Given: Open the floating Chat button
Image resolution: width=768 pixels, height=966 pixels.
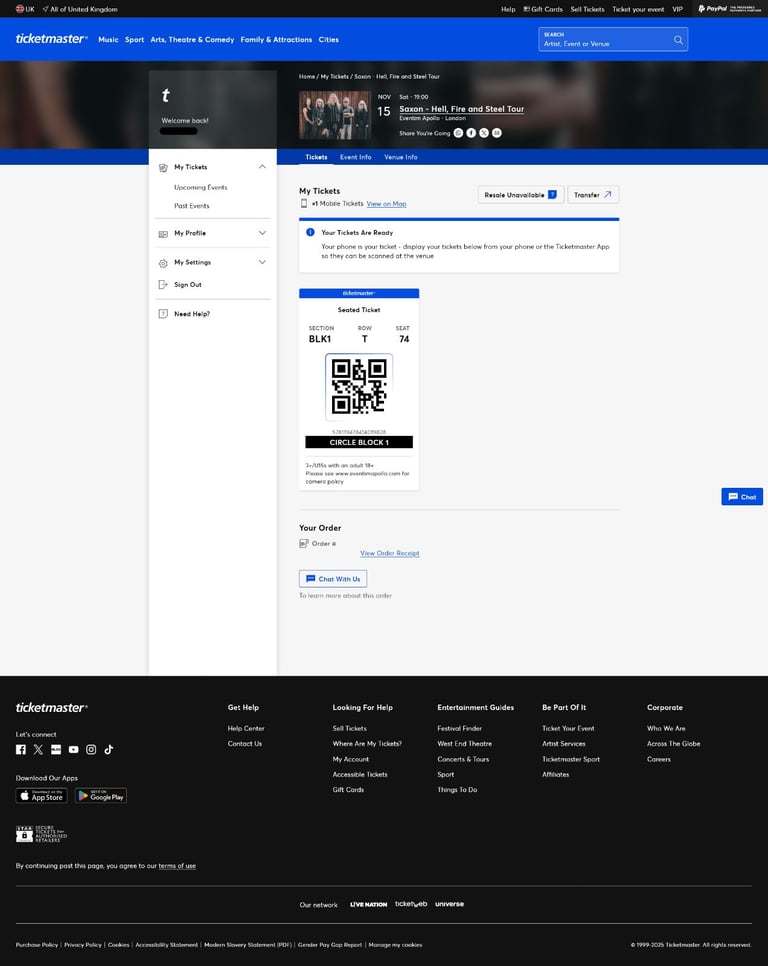Looking at the screenshot, I should pos(742,497).
